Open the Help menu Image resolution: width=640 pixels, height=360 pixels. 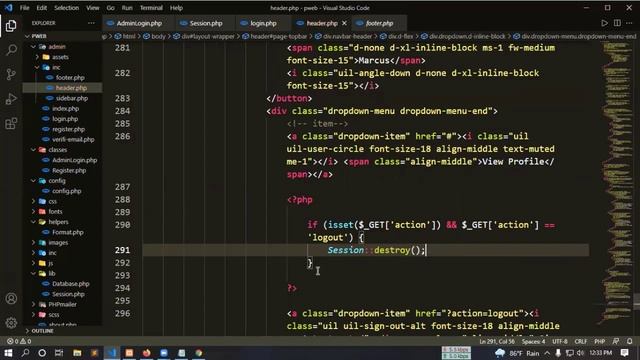[x=176, y=8]
